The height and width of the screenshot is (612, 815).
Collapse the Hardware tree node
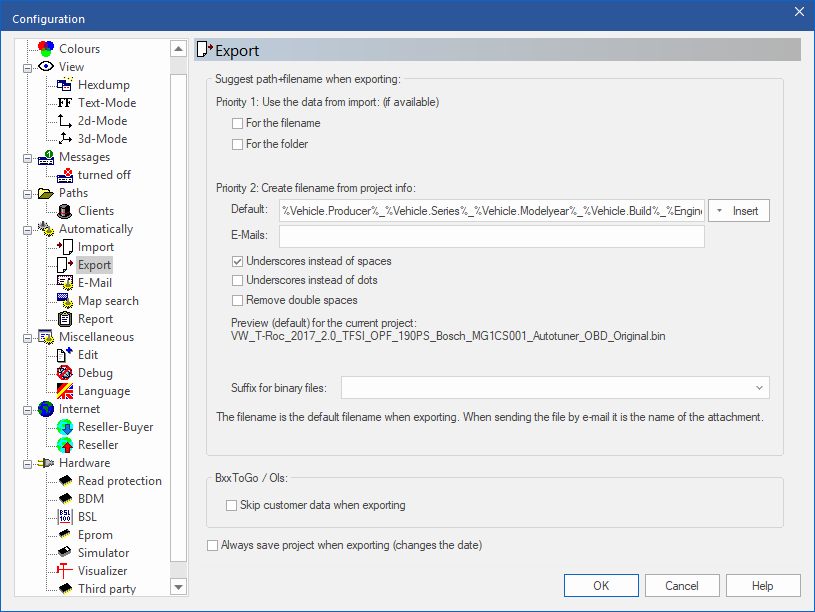coord(28,464)
